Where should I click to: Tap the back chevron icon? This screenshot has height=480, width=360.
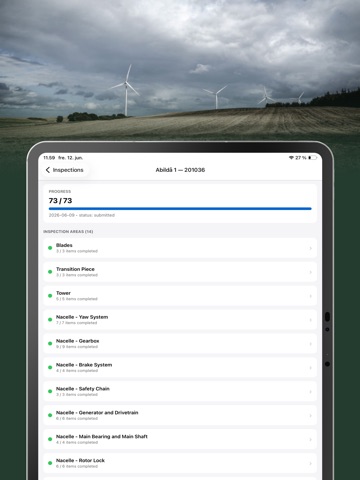pyautogui.click(x=48, y=170)
